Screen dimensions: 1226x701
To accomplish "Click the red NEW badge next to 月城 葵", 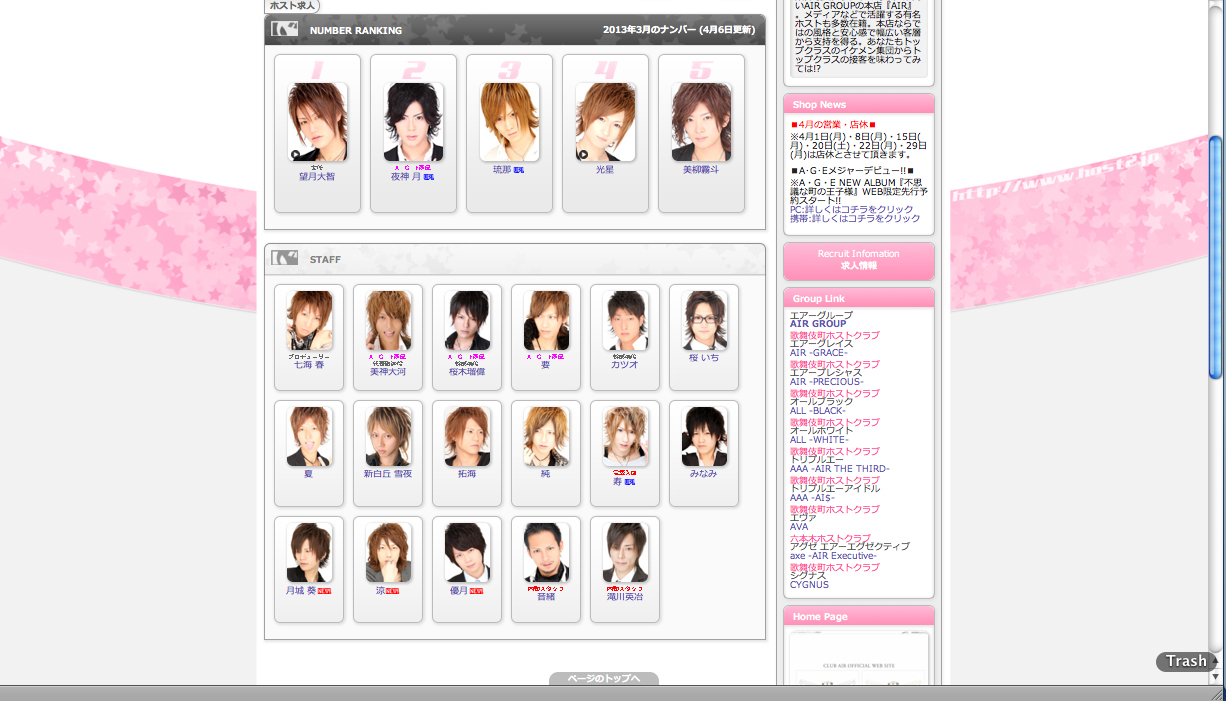I will click(x=324, y=591).
